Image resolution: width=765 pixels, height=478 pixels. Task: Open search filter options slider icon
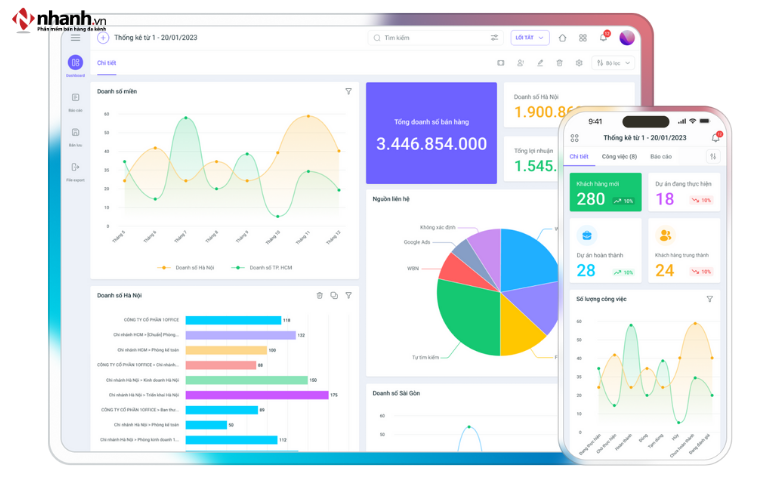pyautogui.click(x=494, y=38)
